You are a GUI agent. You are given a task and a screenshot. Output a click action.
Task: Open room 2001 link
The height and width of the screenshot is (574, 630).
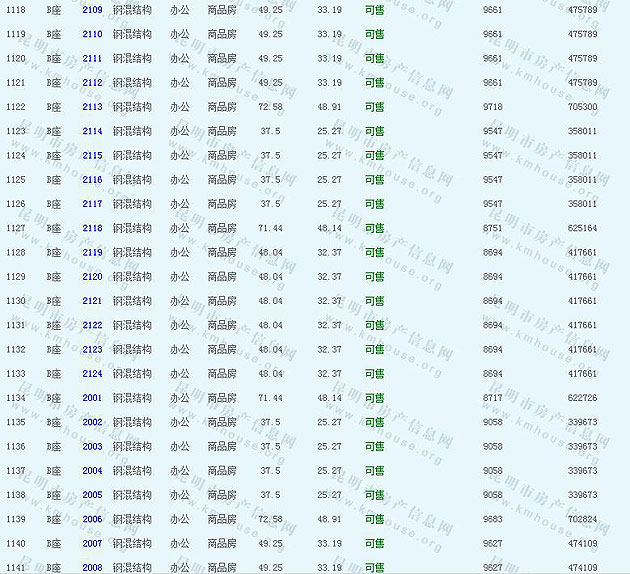click(x=92, y=398)
